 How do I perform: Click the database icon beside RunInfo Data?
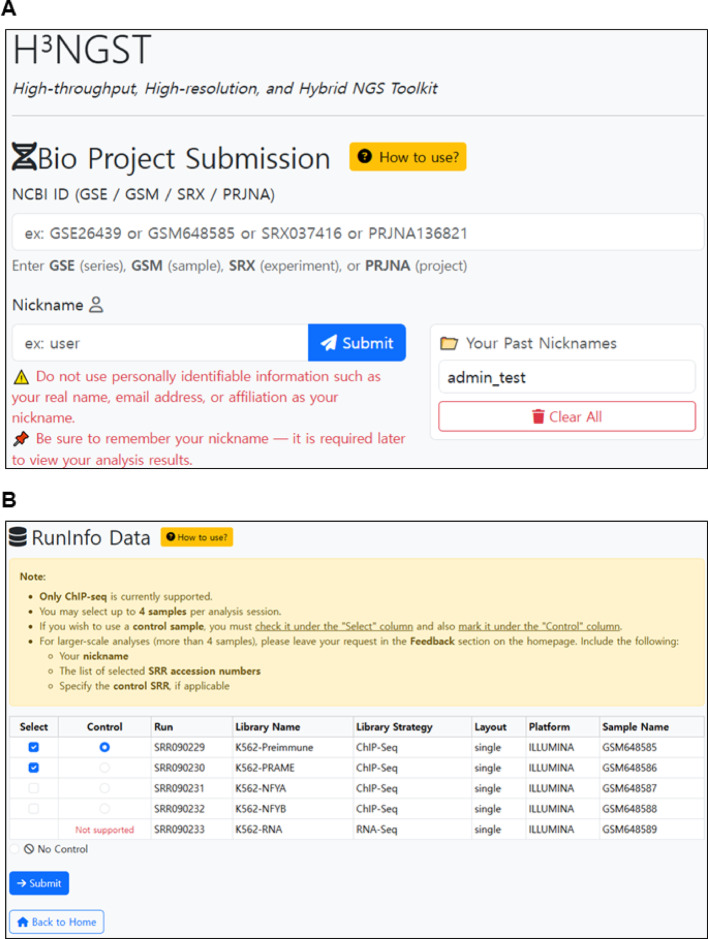click(x=18, y=538)
